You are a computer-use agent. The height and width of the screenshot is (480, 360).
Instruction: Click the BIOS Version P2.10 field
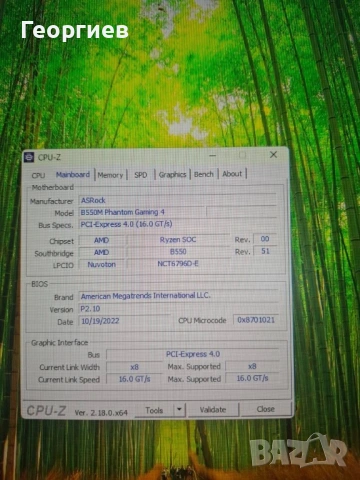coord(178,309)
